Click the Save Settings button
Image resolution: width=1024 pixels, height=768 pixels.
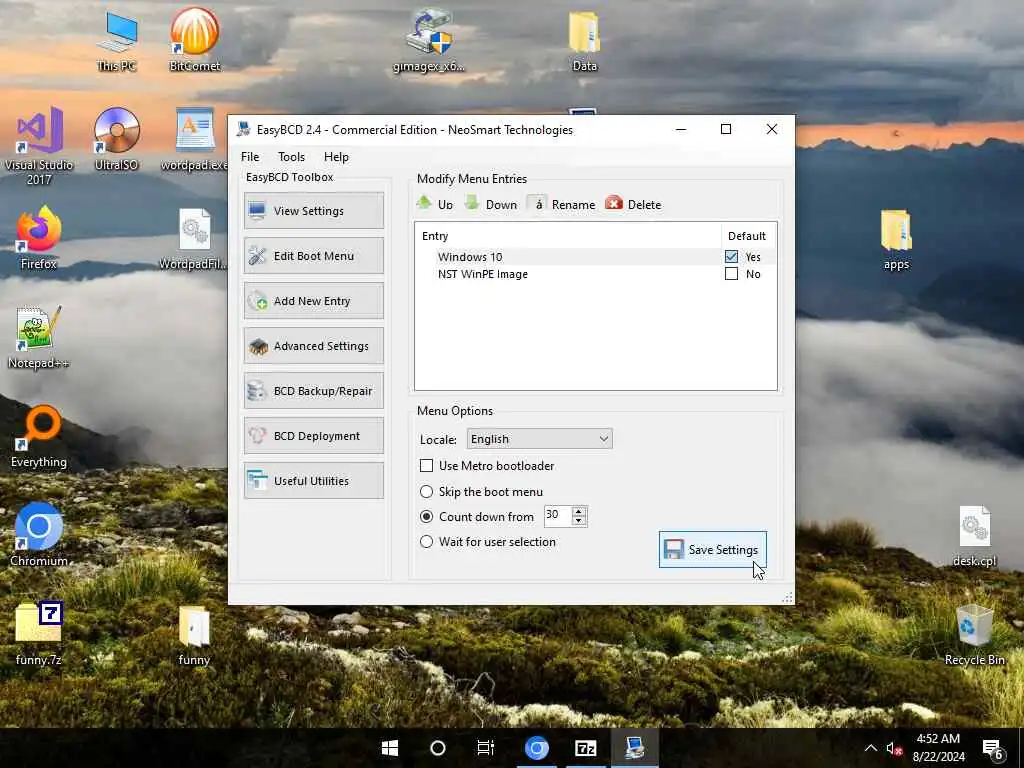point(712,550)
